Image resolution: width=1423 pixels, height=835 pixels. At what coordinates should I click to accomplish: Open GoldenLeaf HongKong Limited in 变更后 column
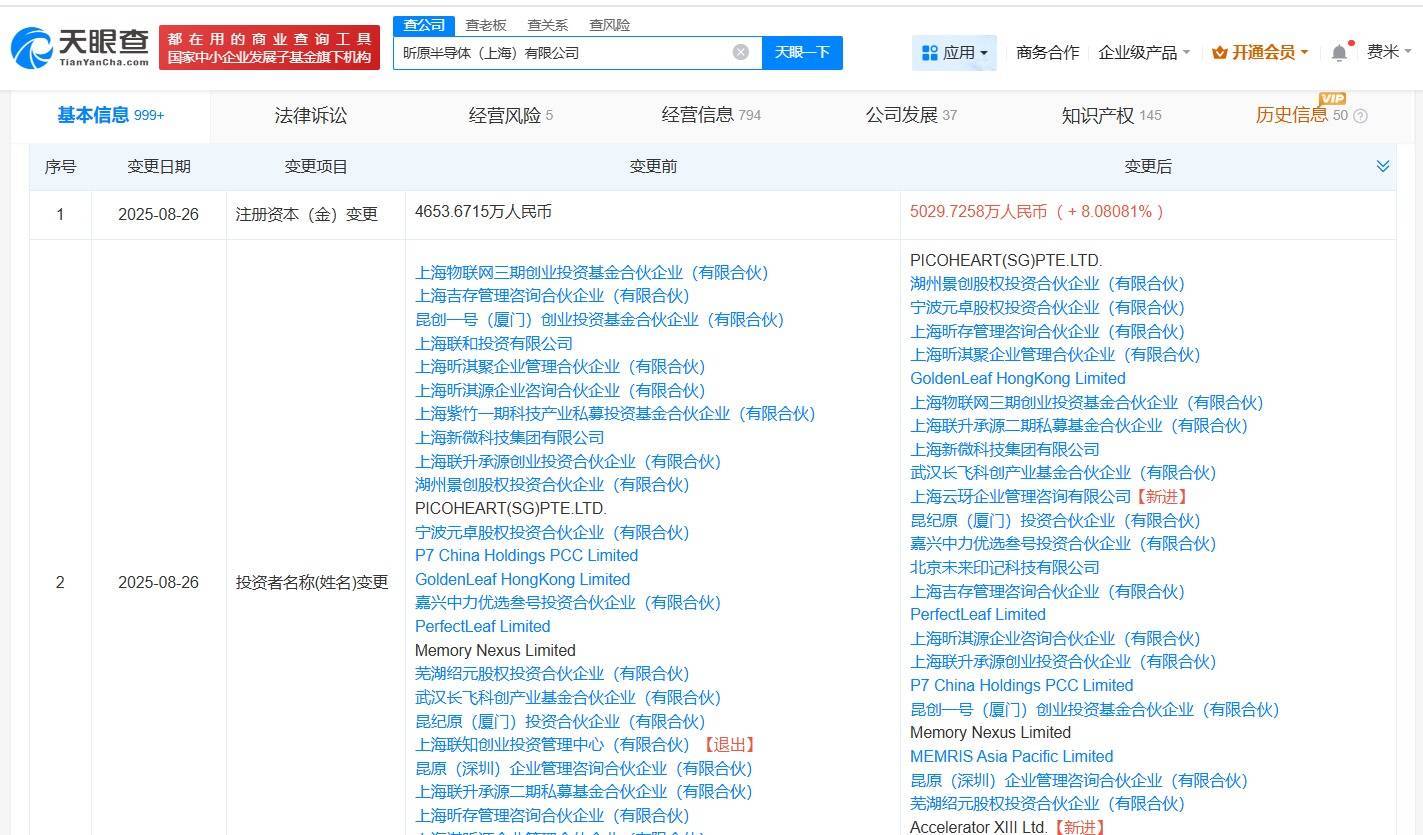coord(1018,378)
